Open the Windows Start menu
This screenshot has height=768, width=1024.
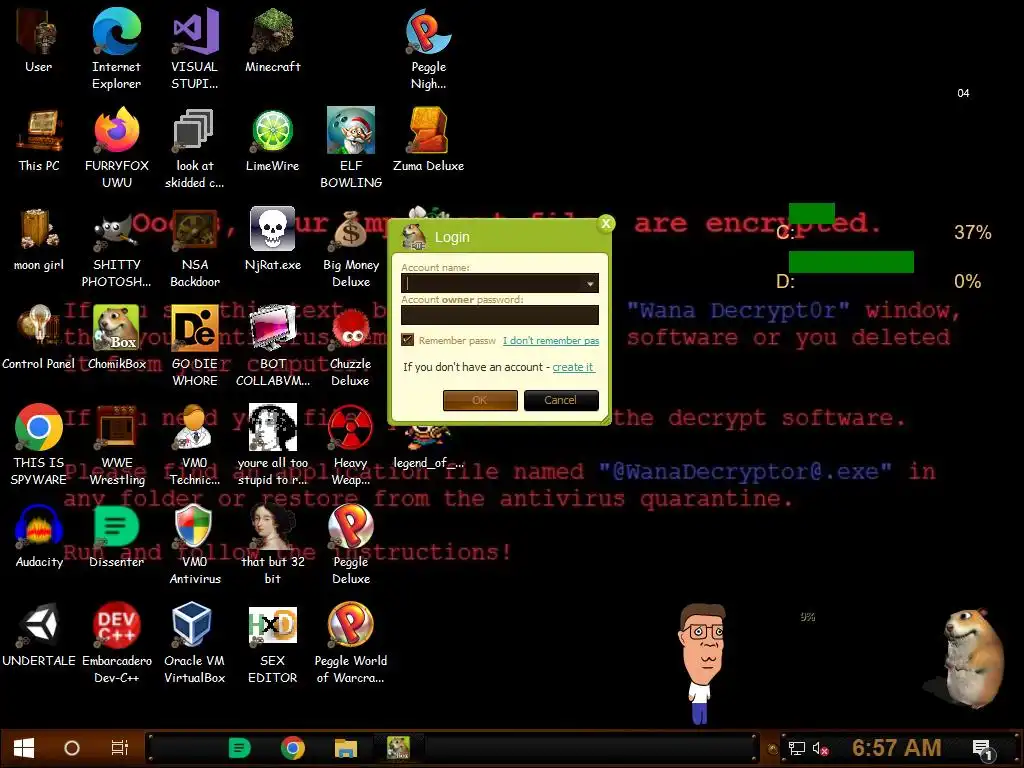(24, 748)
